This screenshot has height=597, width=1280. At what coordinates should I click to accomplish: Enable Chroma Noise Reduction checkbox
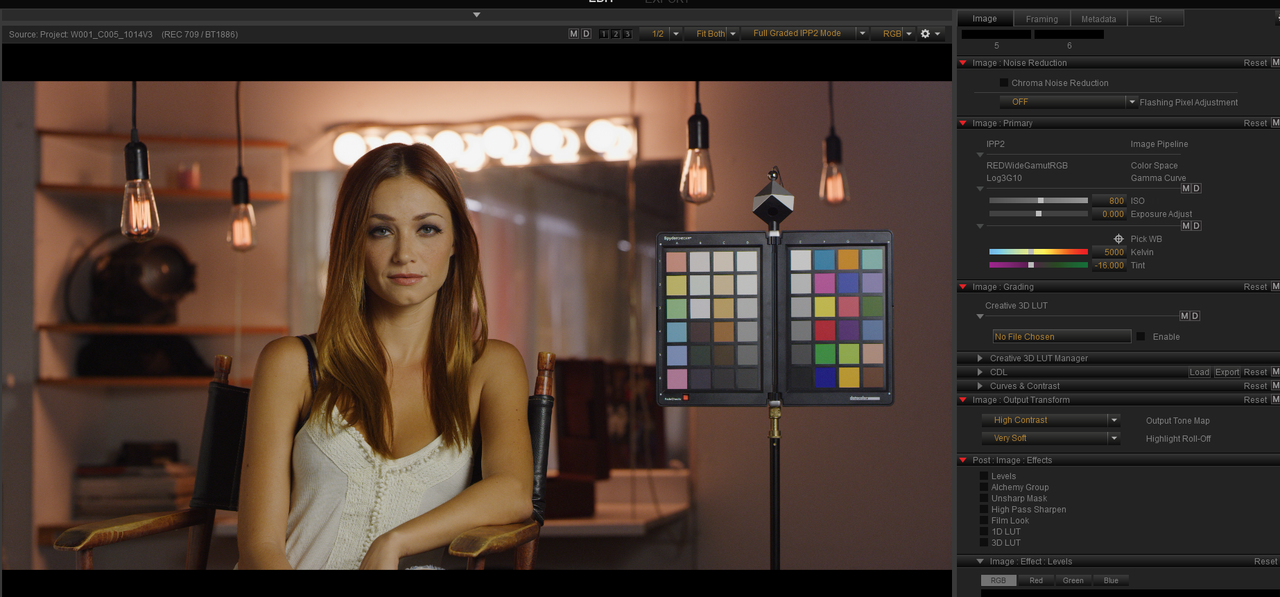(x=1004, y=83)
